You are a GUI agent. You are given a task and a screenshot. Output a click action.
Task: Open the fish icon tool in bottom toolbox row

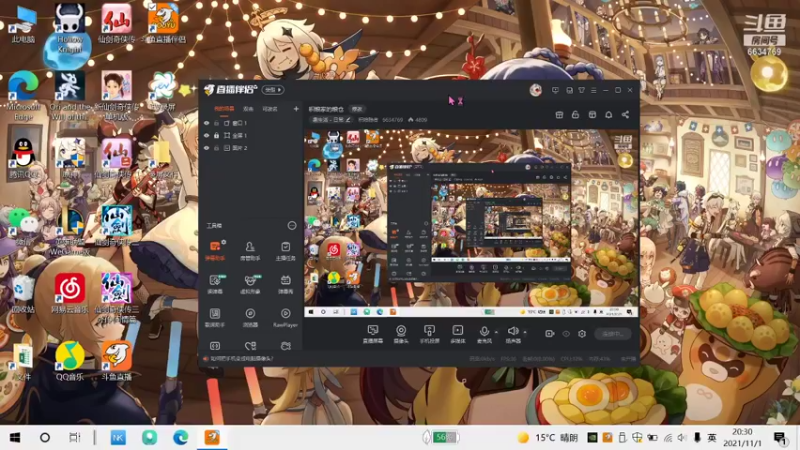pyautogui.click(x=285, y=346)
